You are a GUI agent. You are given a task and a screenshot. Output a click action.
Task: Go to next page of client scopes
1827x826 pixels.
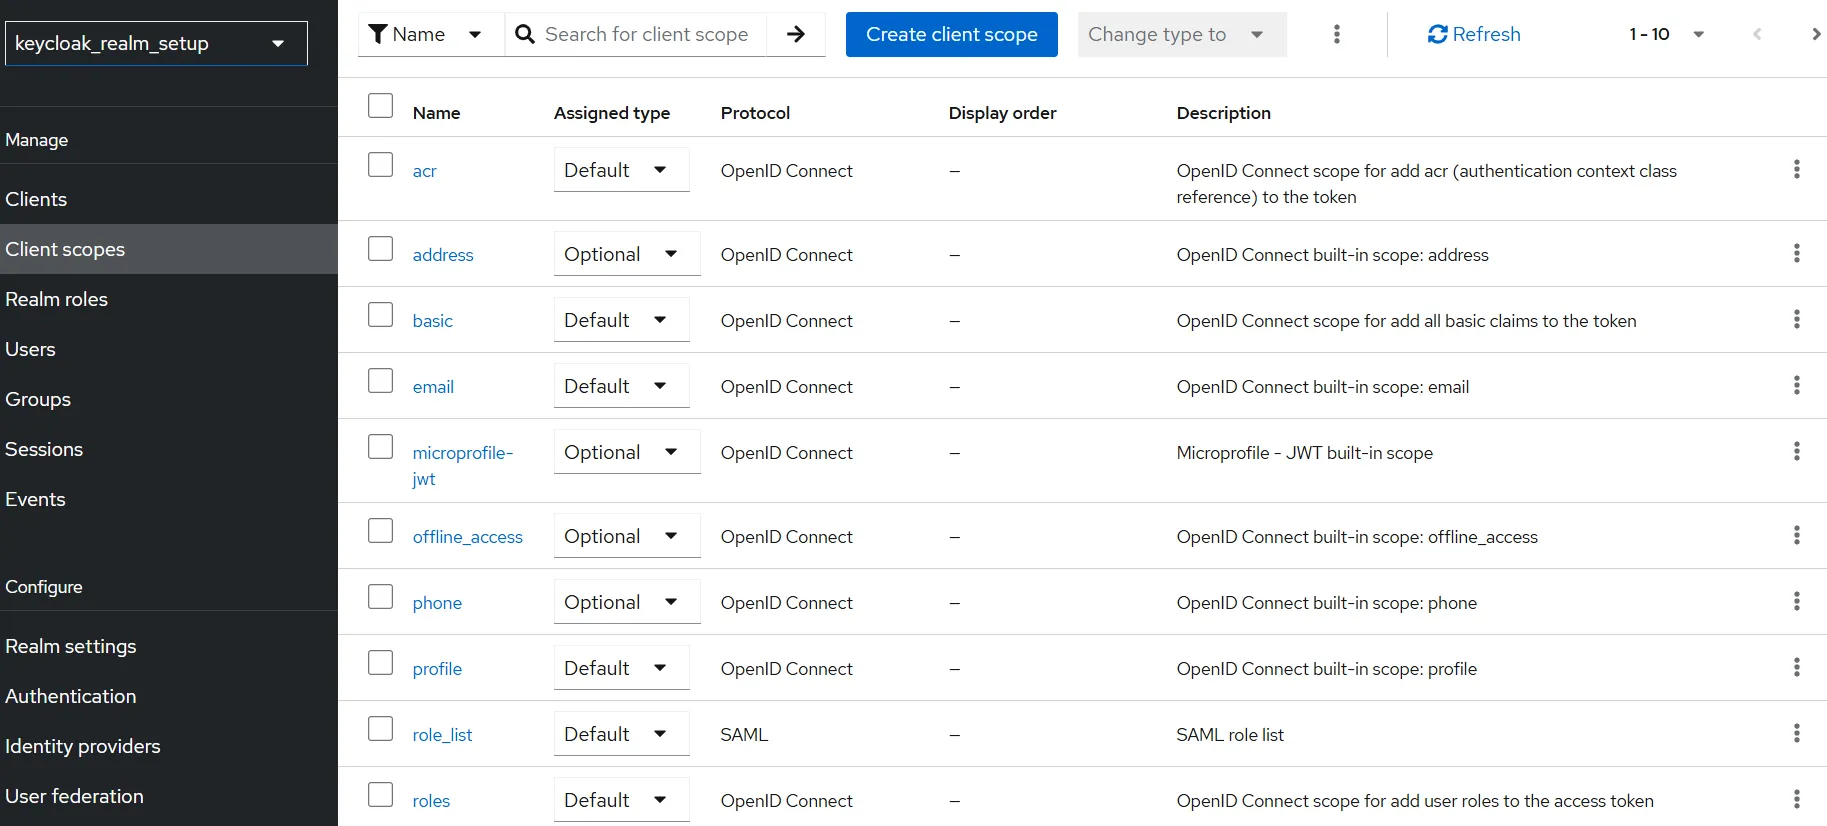(x=1815, y=34)
